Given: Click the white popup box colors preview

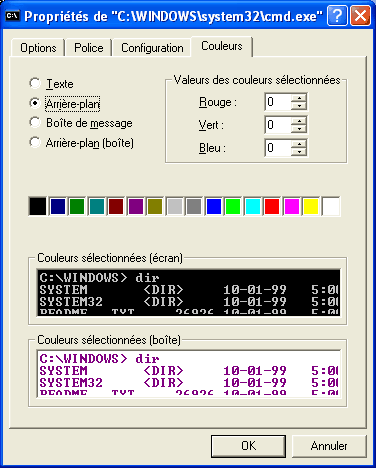Looking at the screenshot, I should pos(189,374).
